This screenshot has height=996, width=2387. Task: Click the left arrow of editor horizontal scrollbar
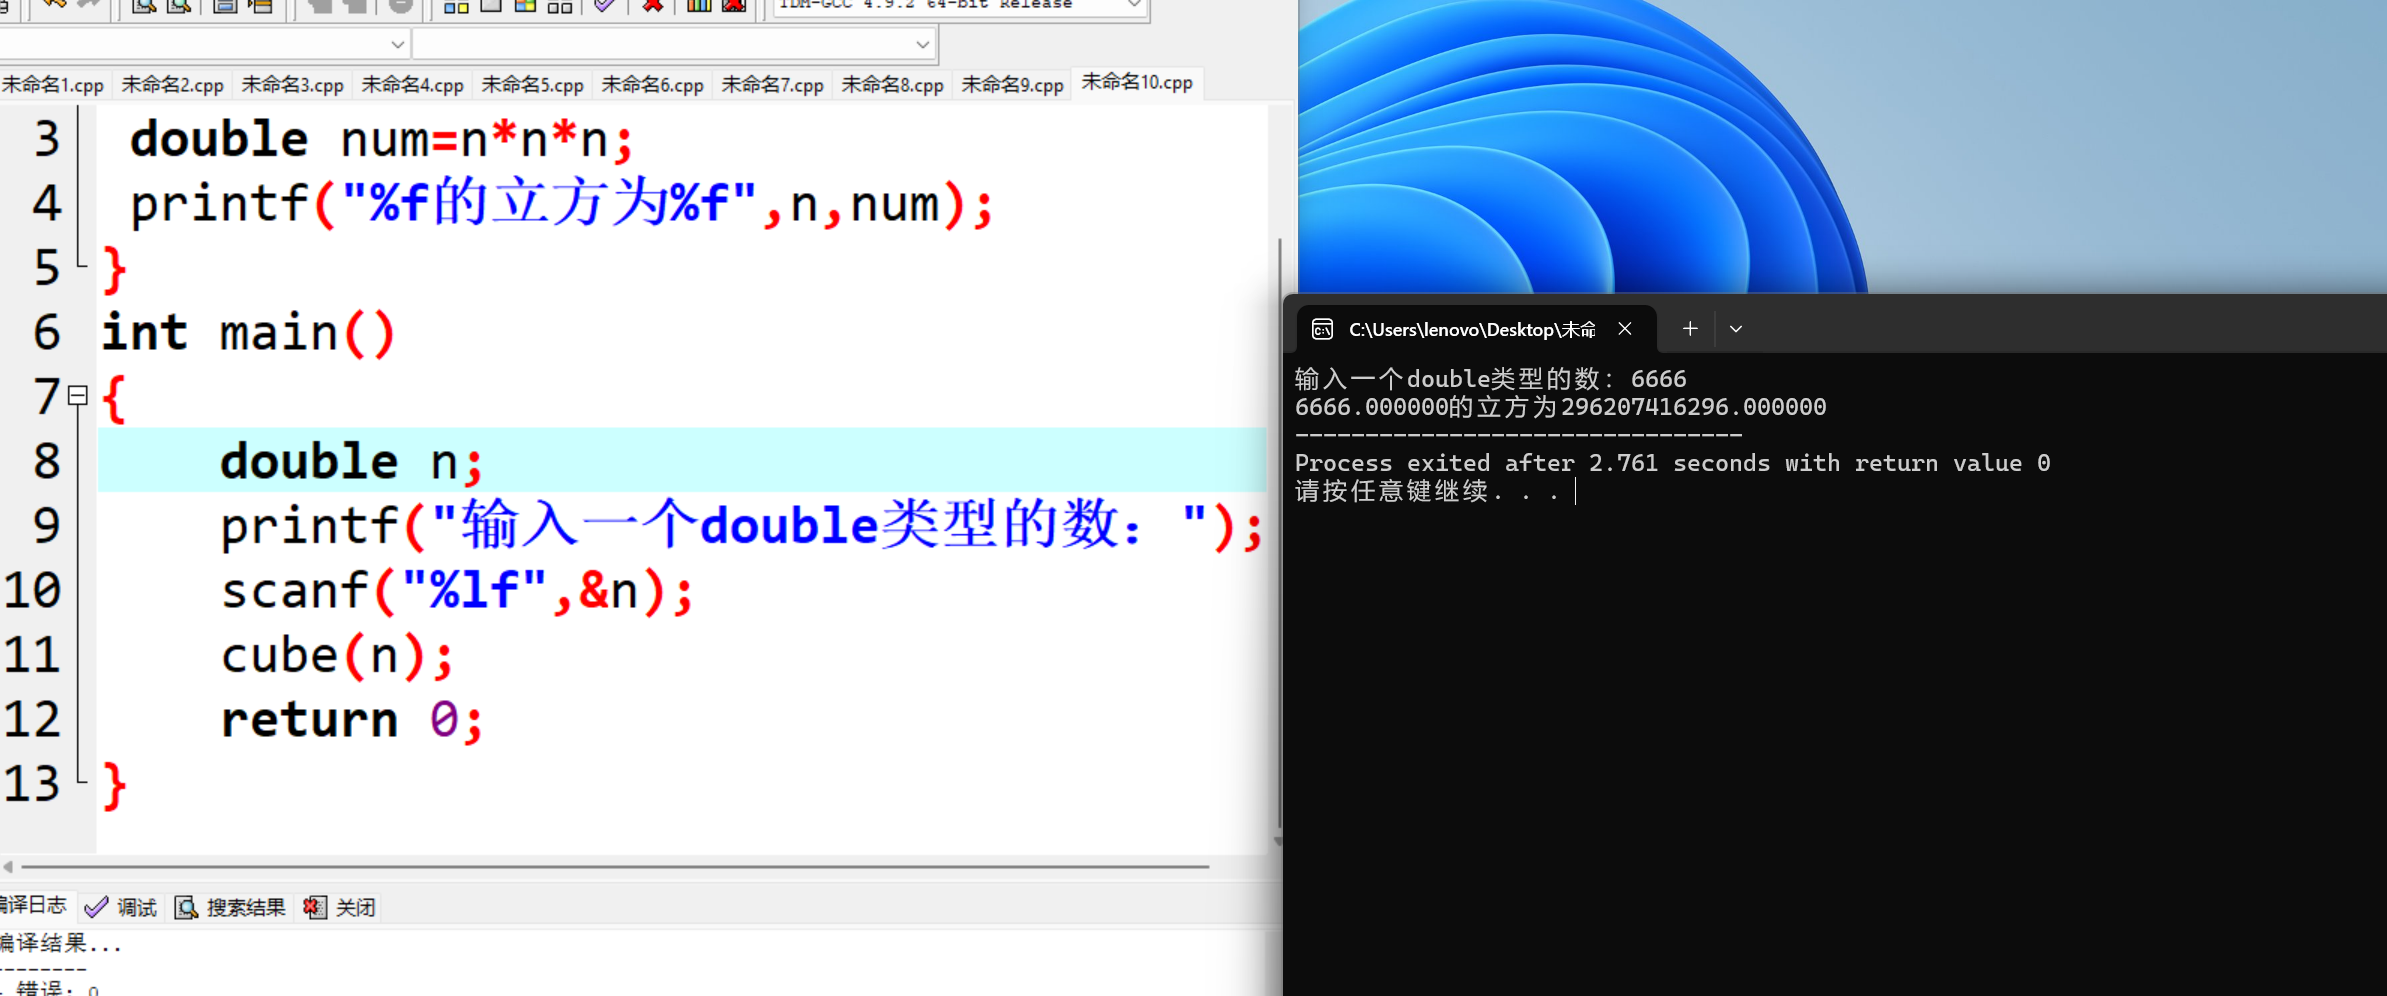(8, 867)
